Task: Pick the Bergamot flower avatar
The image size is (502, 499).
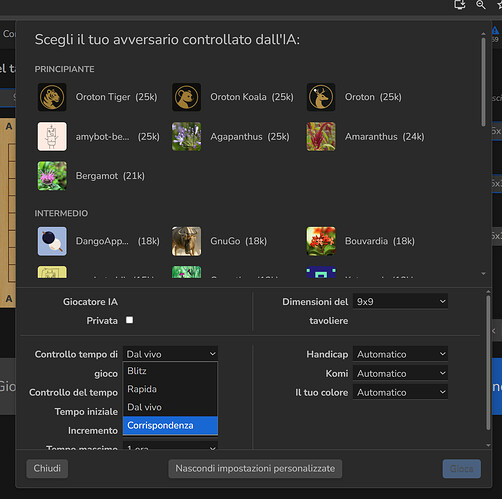Action: coord(52,176)
